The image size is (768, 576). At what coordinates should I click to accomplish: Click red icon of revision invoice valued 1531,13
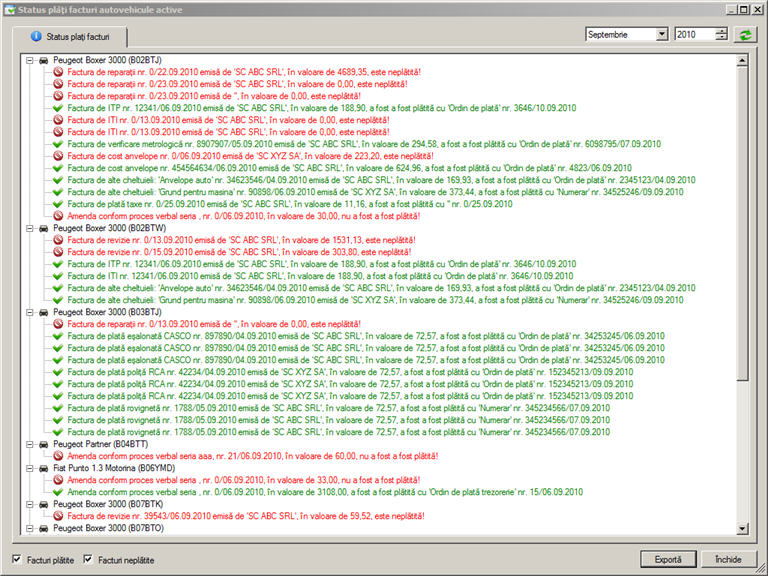point(59,240)
